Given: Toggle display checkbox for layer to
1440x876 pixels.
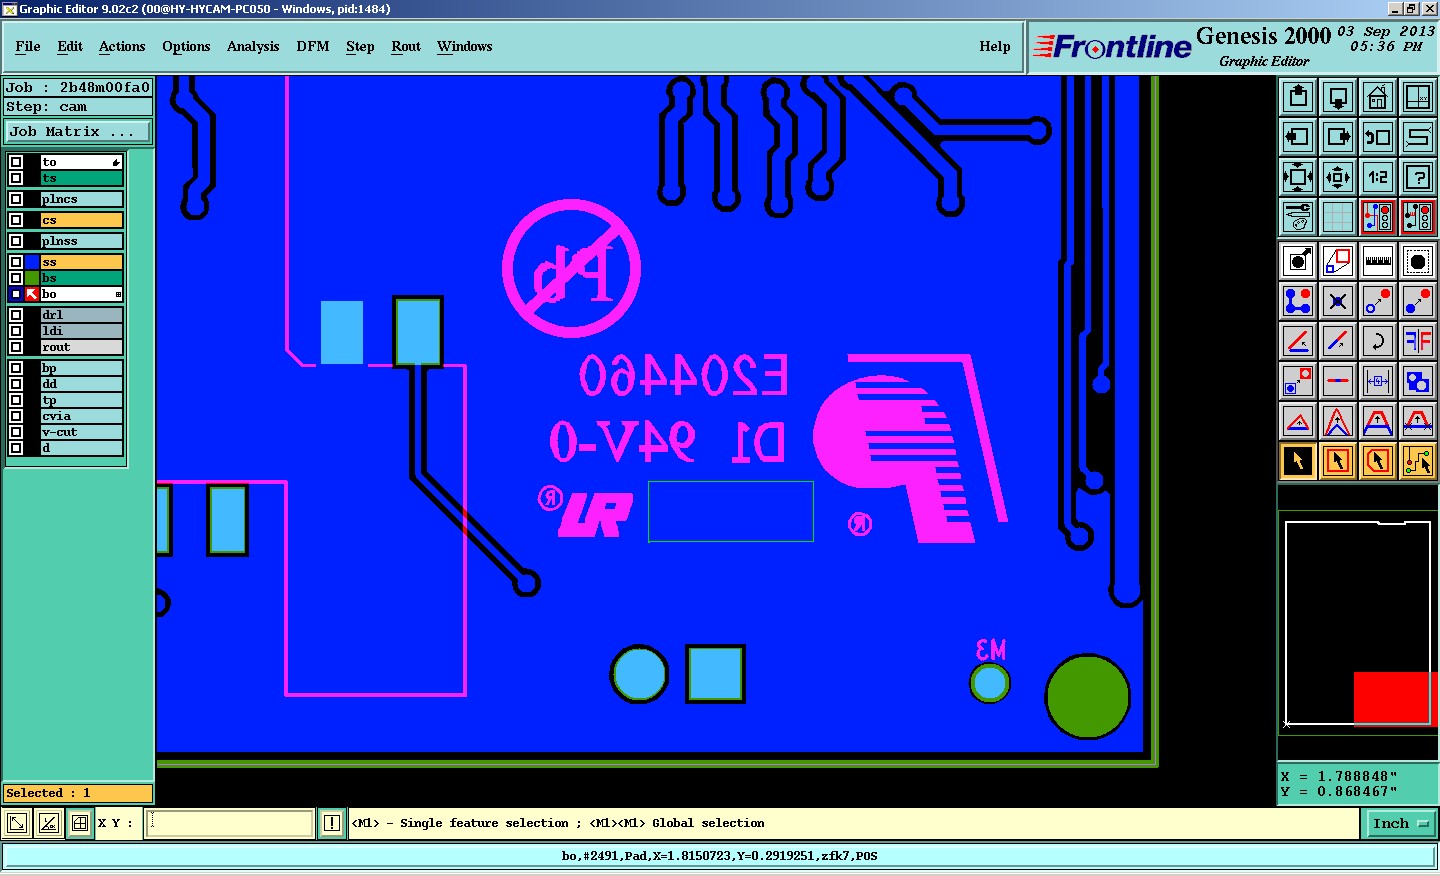Looking at the screenshot, I should (16, 162).
